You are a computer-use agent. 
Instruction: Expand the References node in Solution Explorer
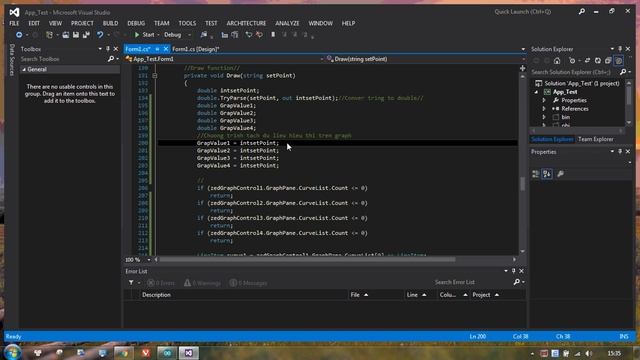point(544,109)
